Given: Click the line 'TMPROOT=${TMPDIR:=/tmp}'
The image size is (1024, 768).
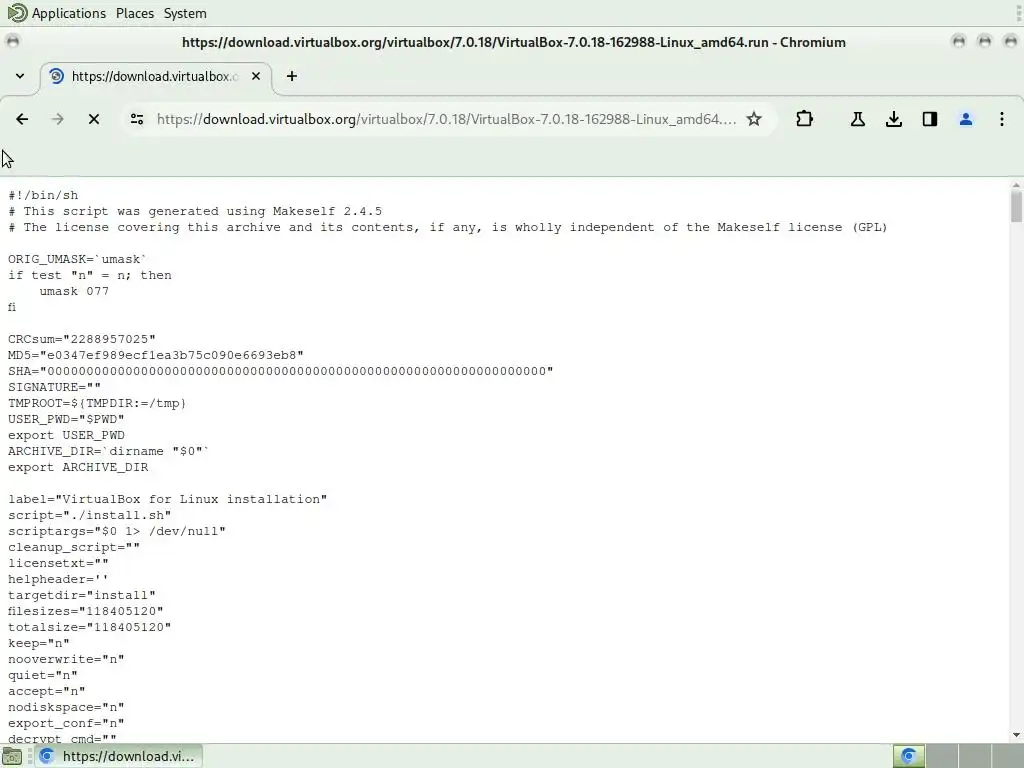Looking at the screenshot, I should pos(97,403).
